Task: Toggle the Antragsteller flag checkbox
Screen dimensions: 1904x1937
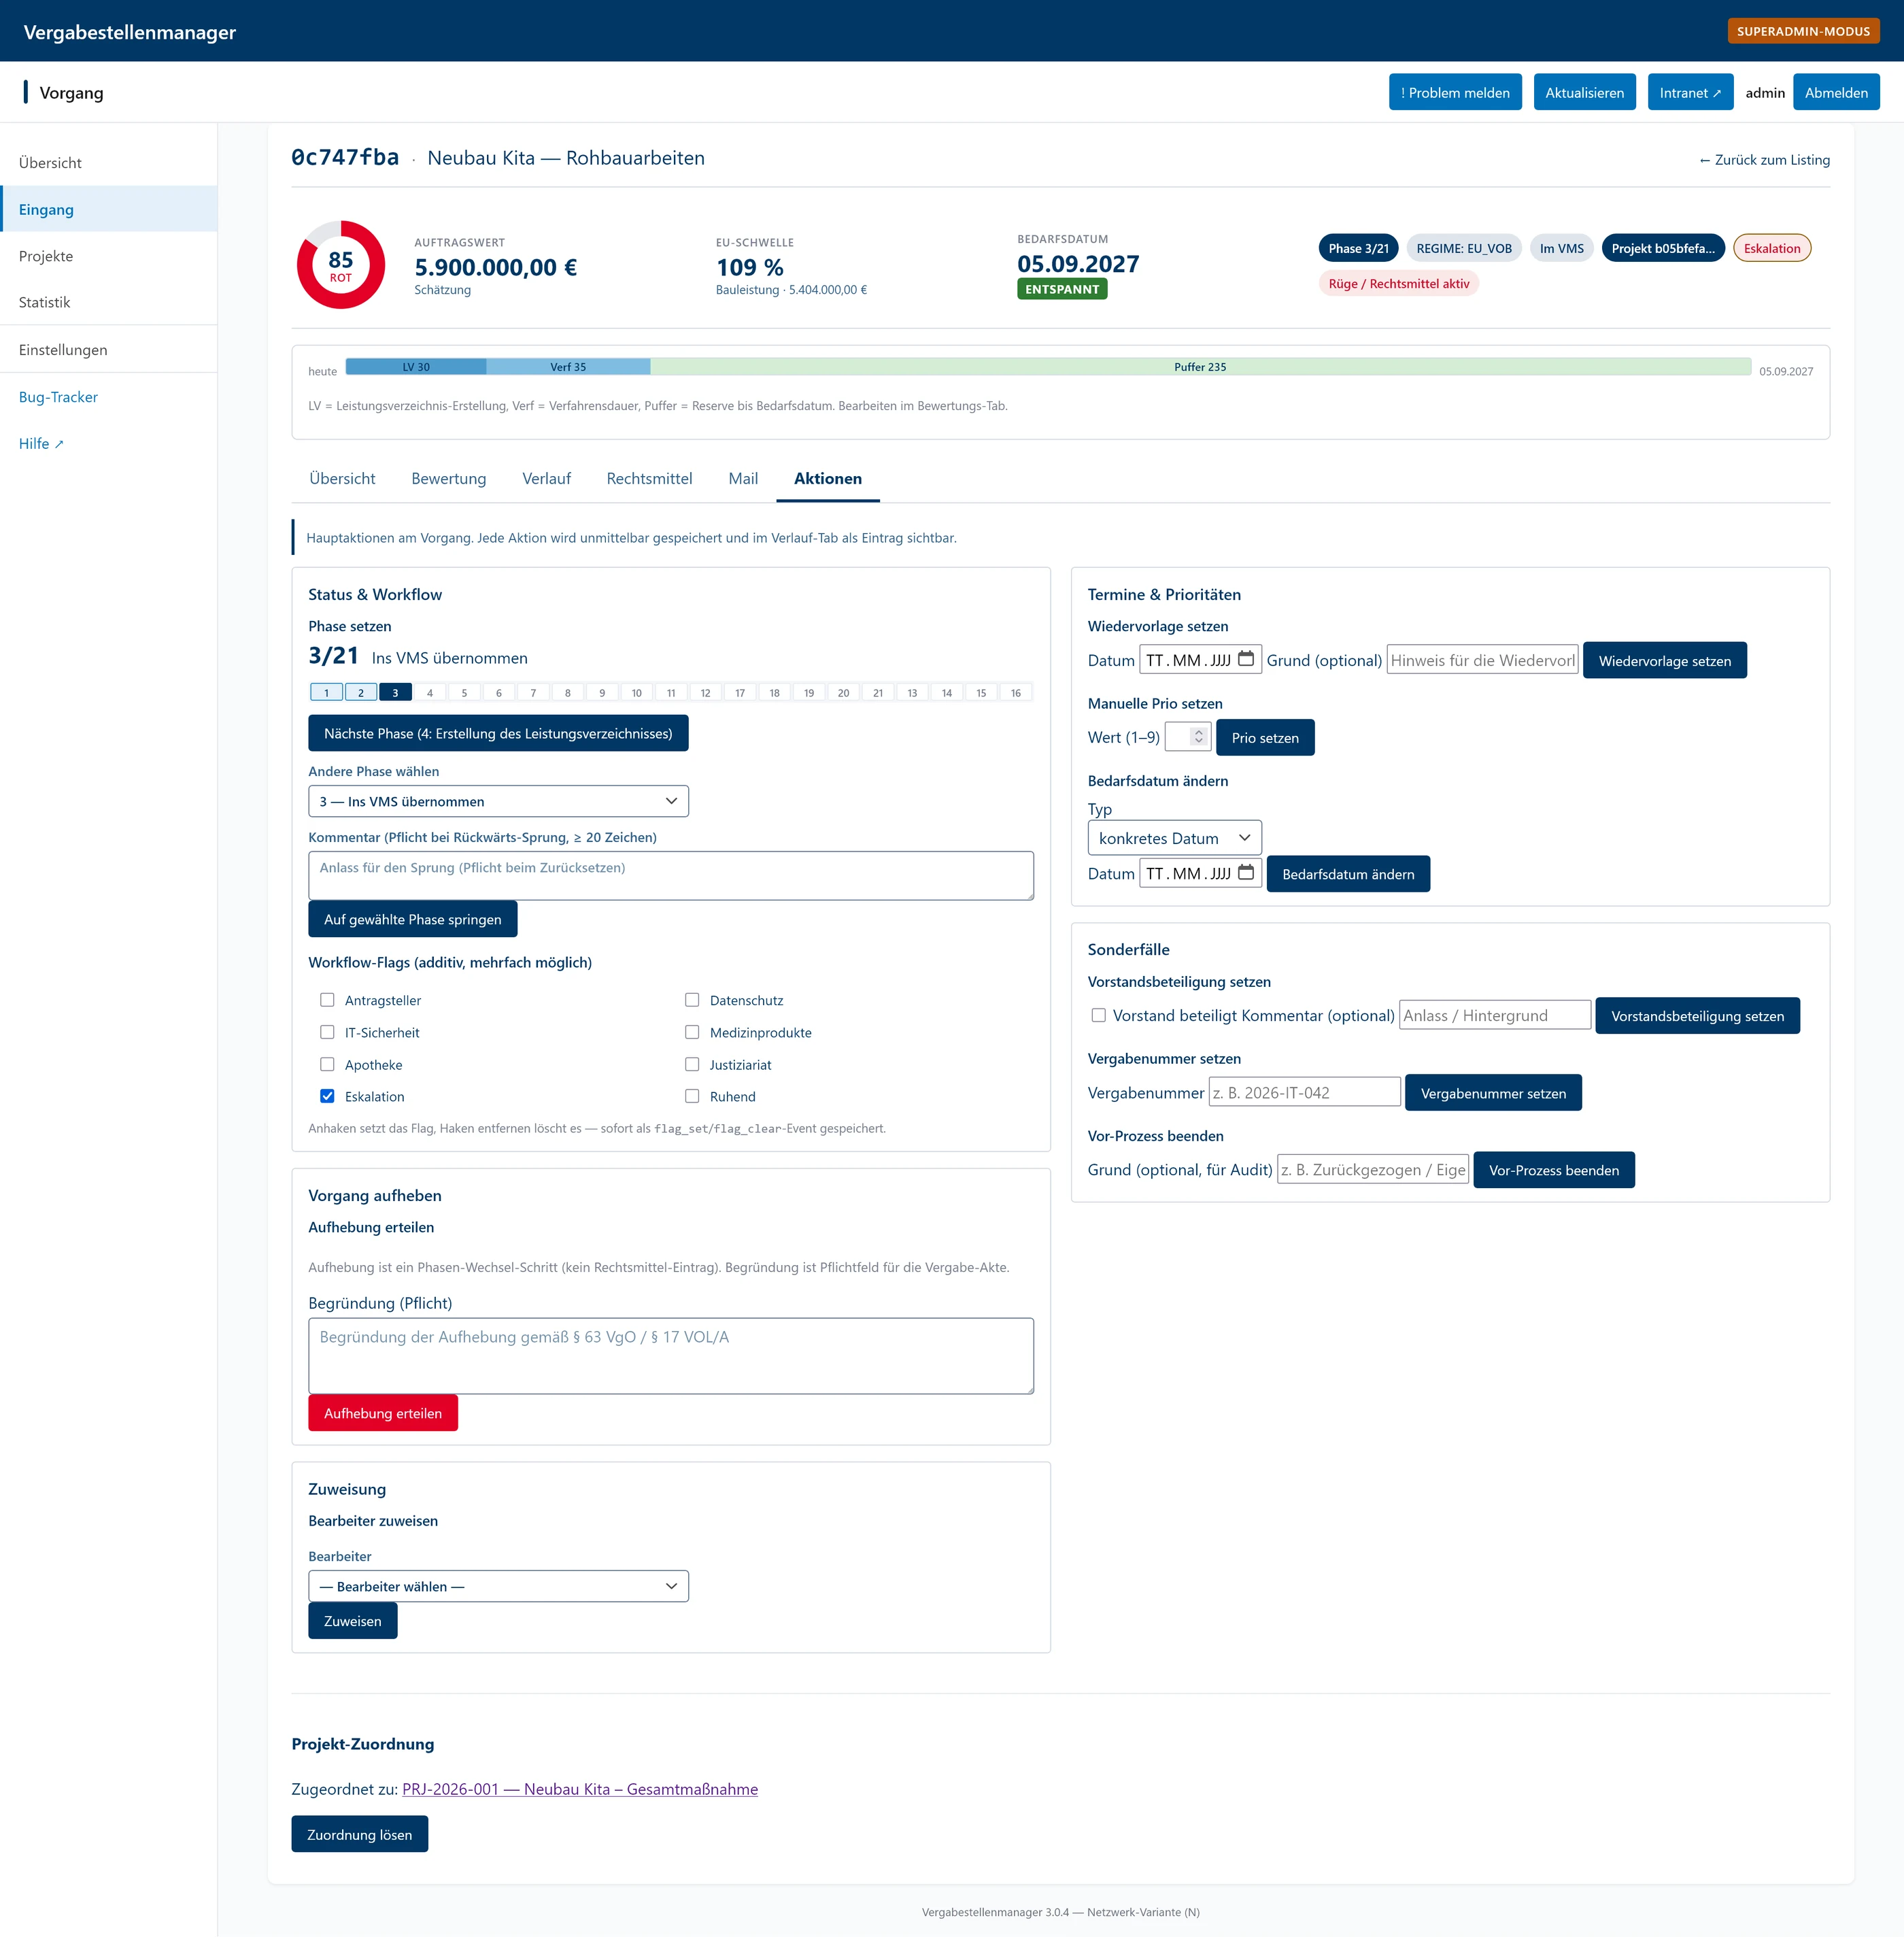Action: [327, 1000]
